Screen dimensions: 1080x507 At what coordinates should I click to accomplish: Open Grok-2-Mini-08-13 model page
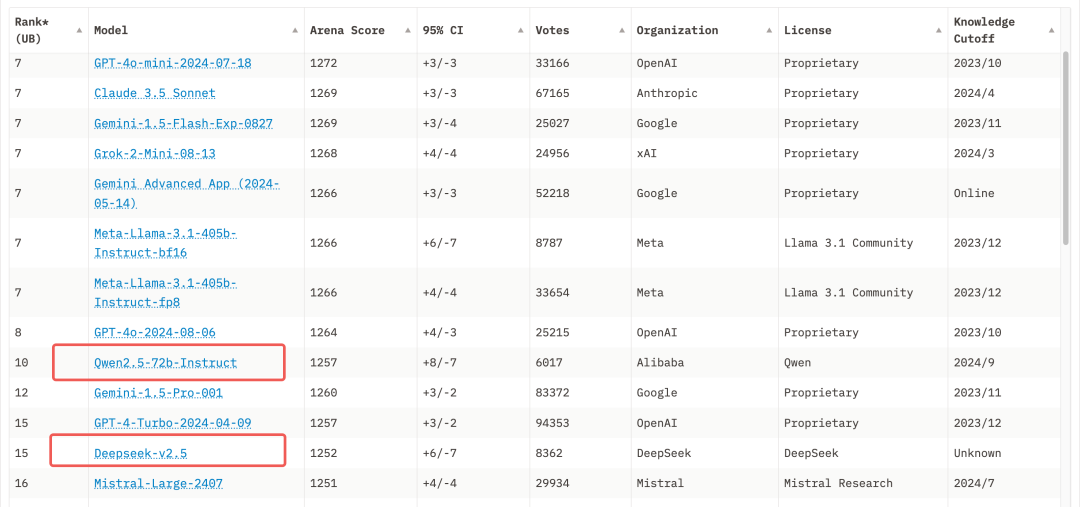[155, 153]
